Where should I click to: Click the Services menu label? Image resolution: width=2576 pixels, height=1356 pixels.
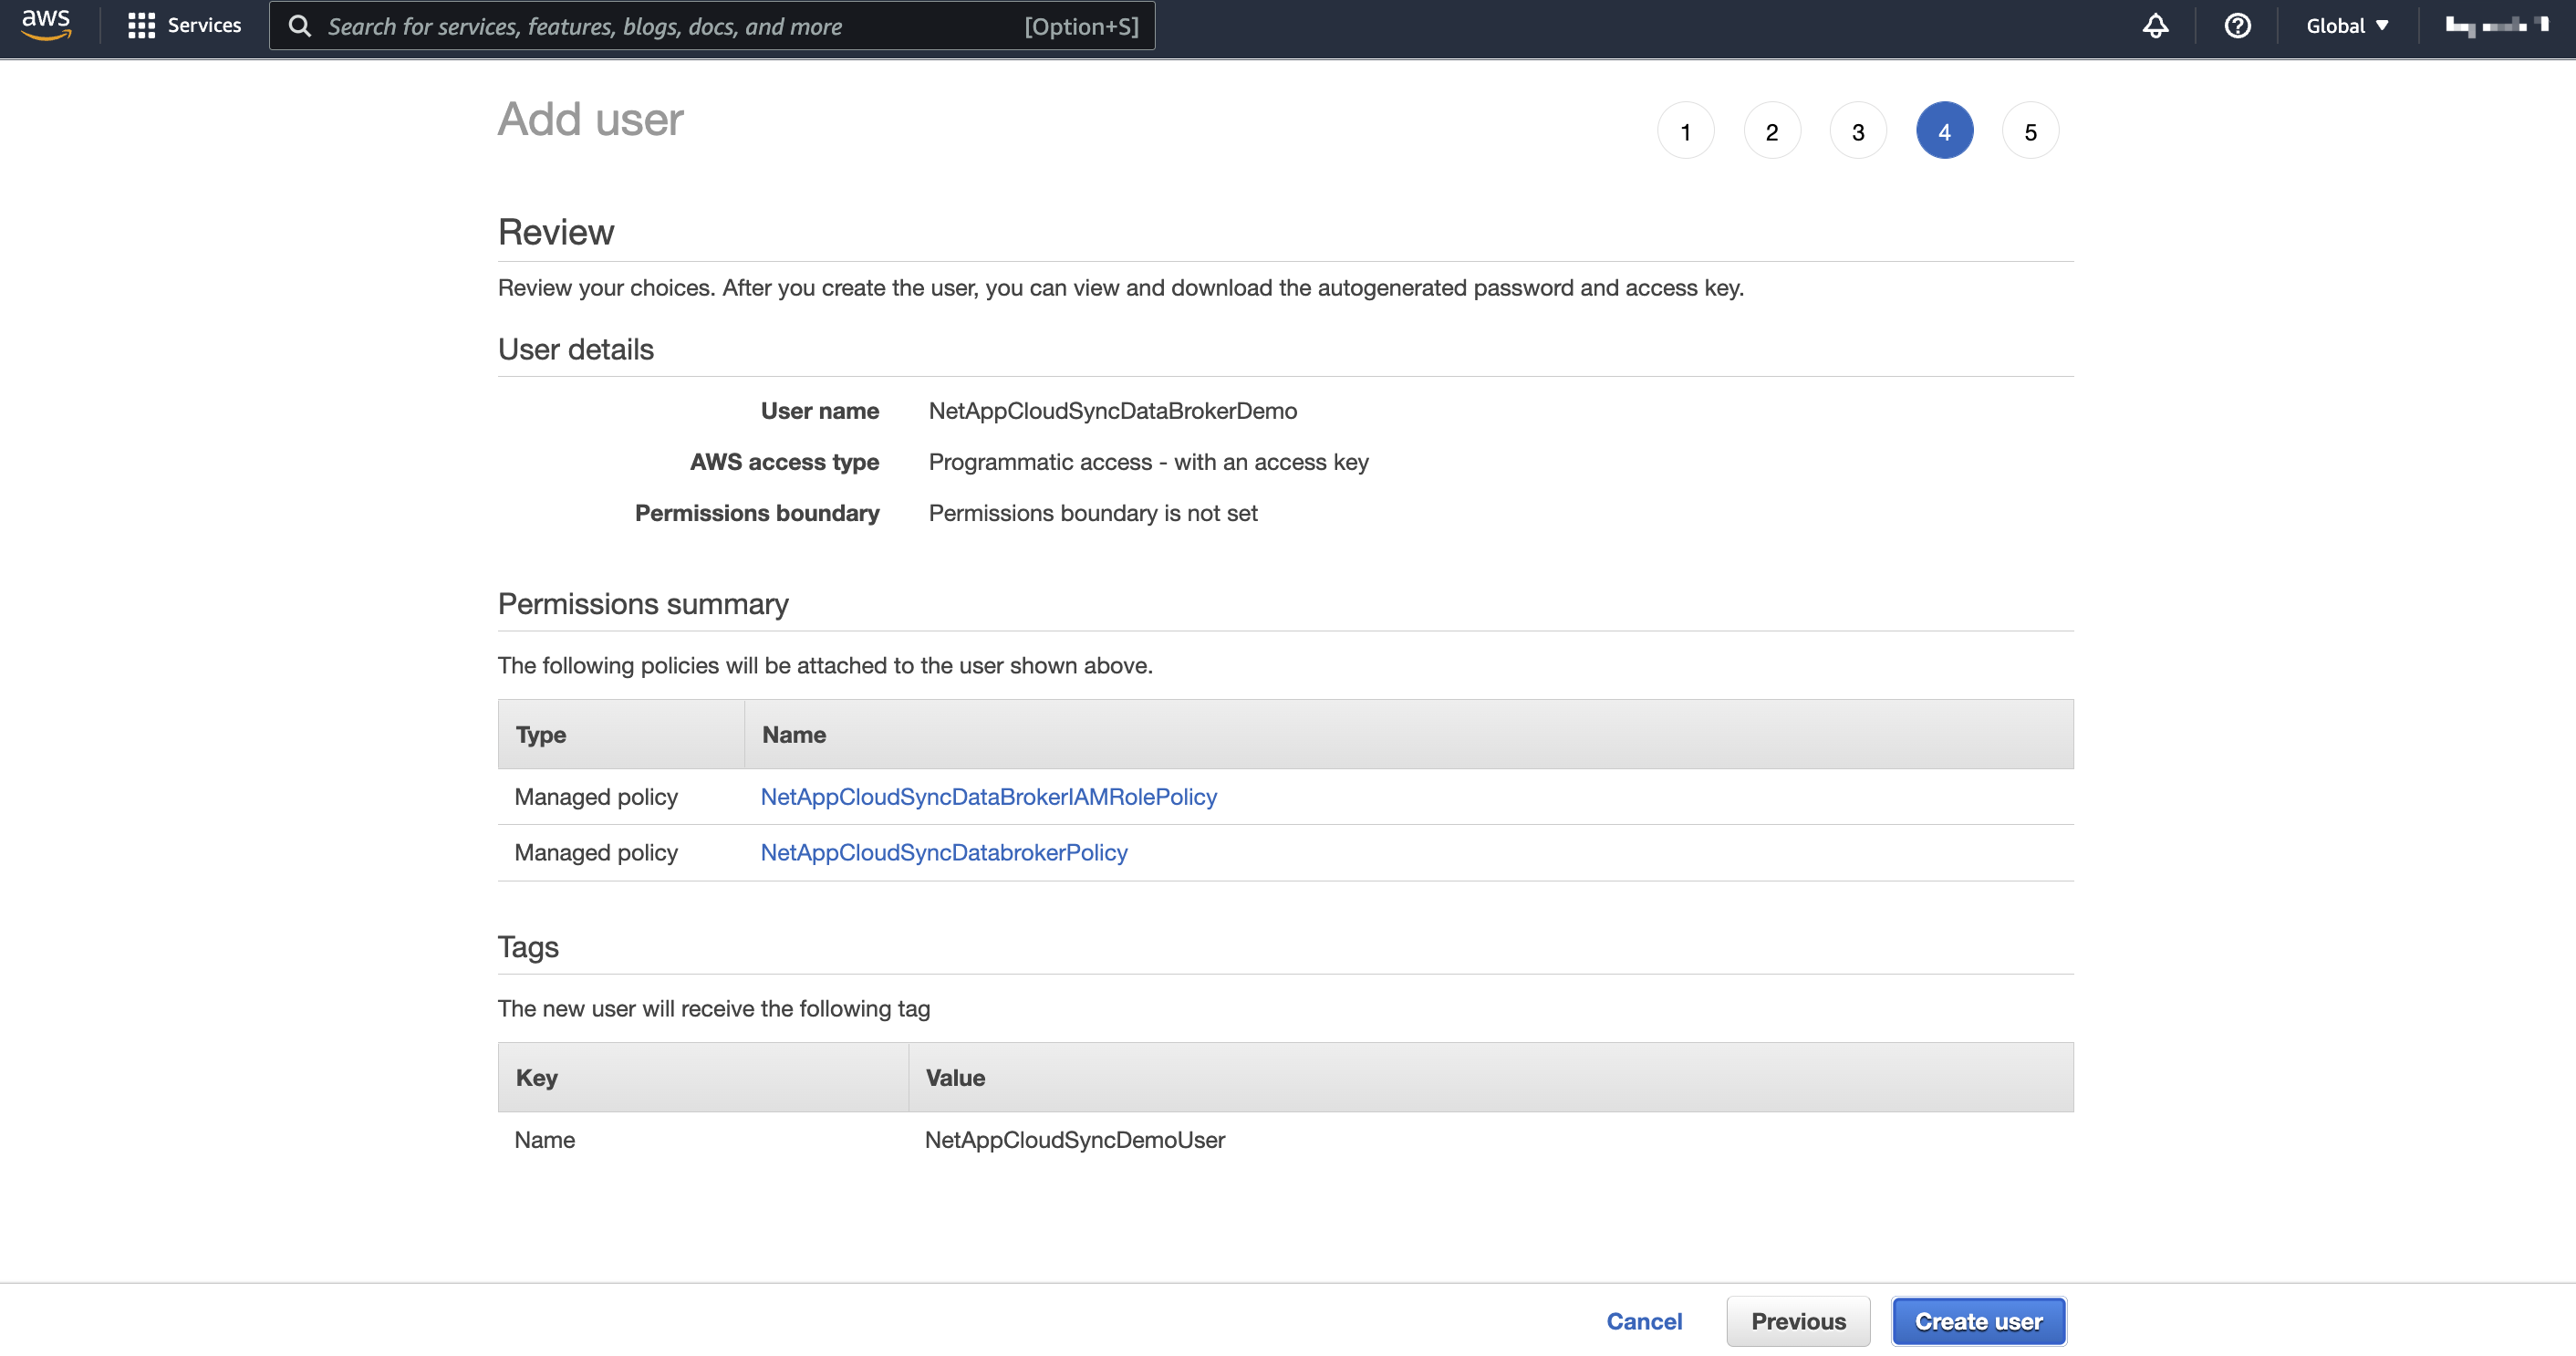tap(204, 26)
